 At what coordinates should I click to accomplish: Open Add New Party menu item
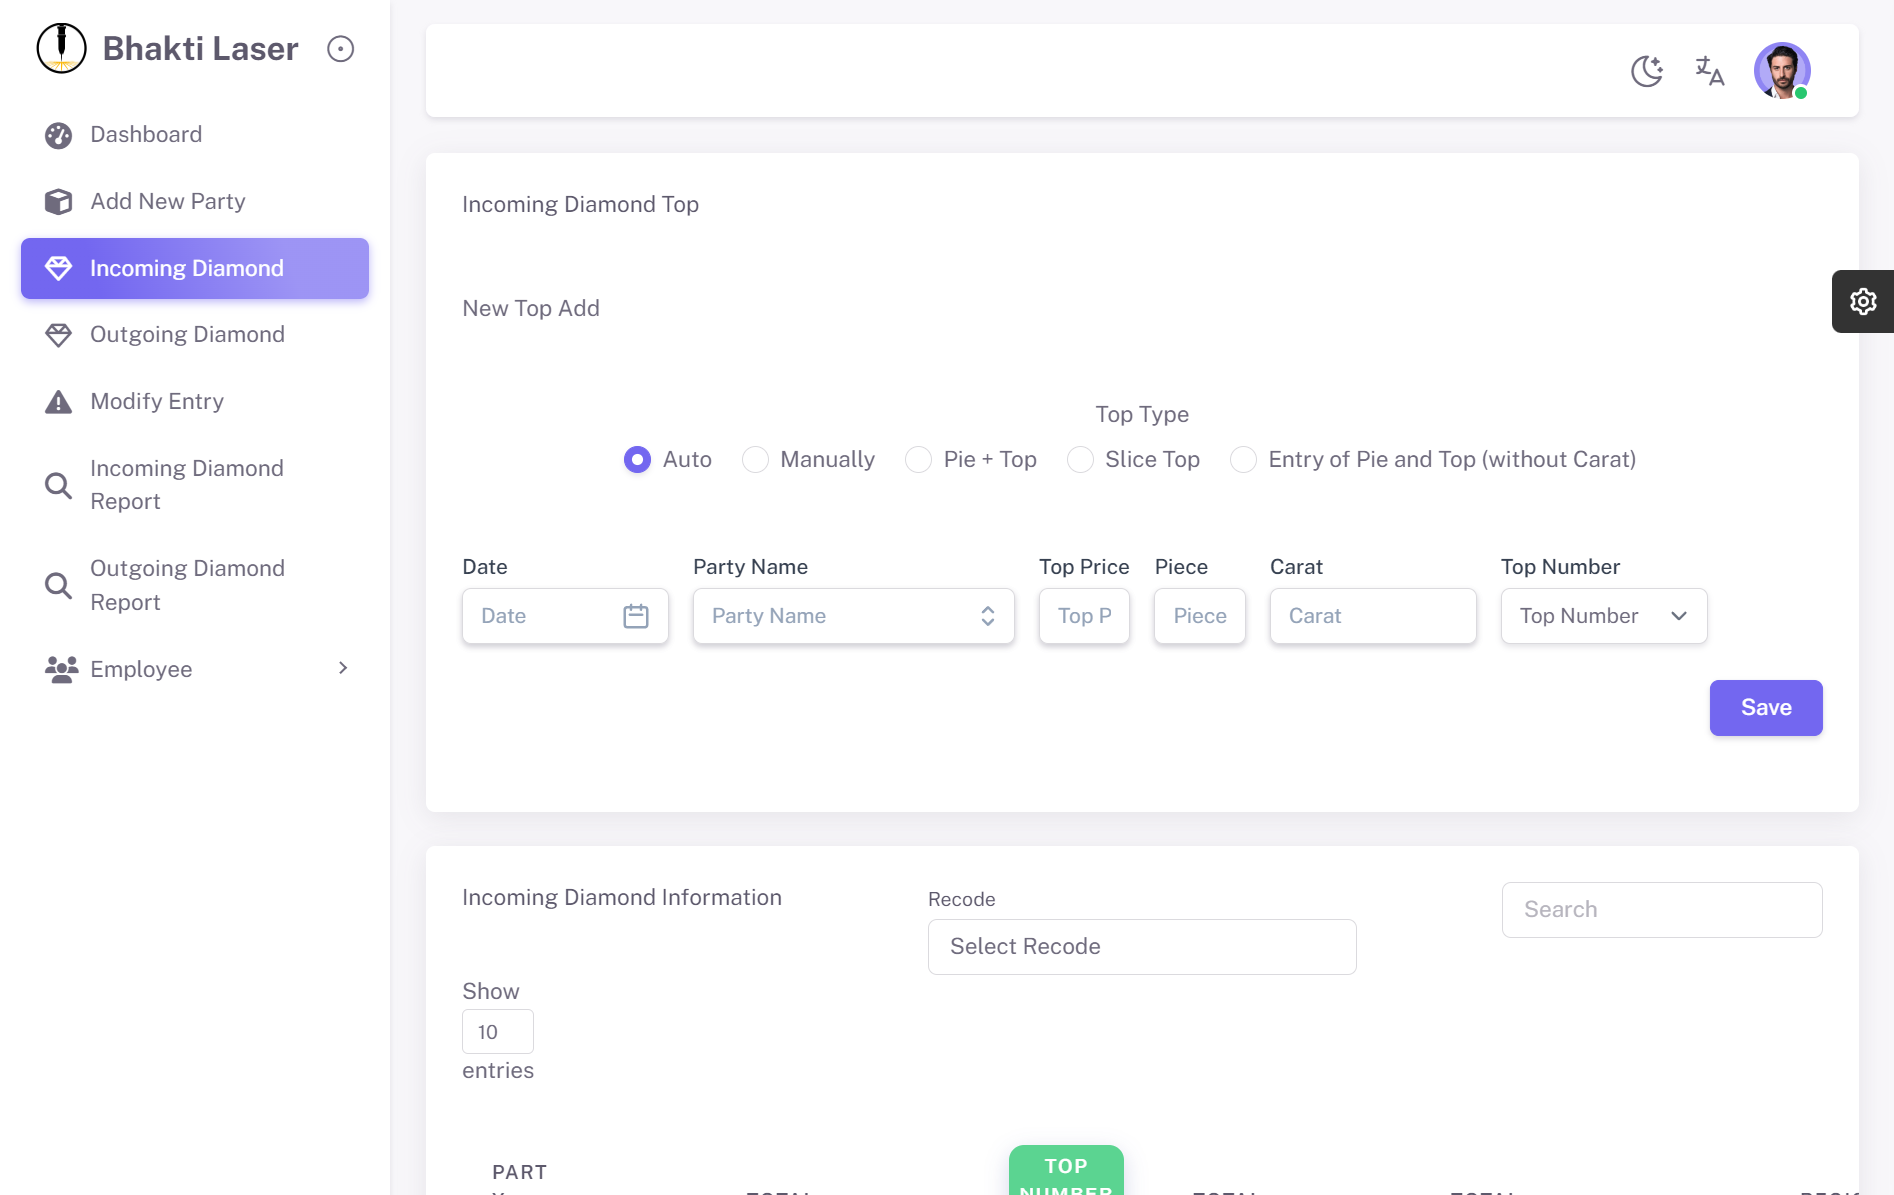click(x=167, y=202)
